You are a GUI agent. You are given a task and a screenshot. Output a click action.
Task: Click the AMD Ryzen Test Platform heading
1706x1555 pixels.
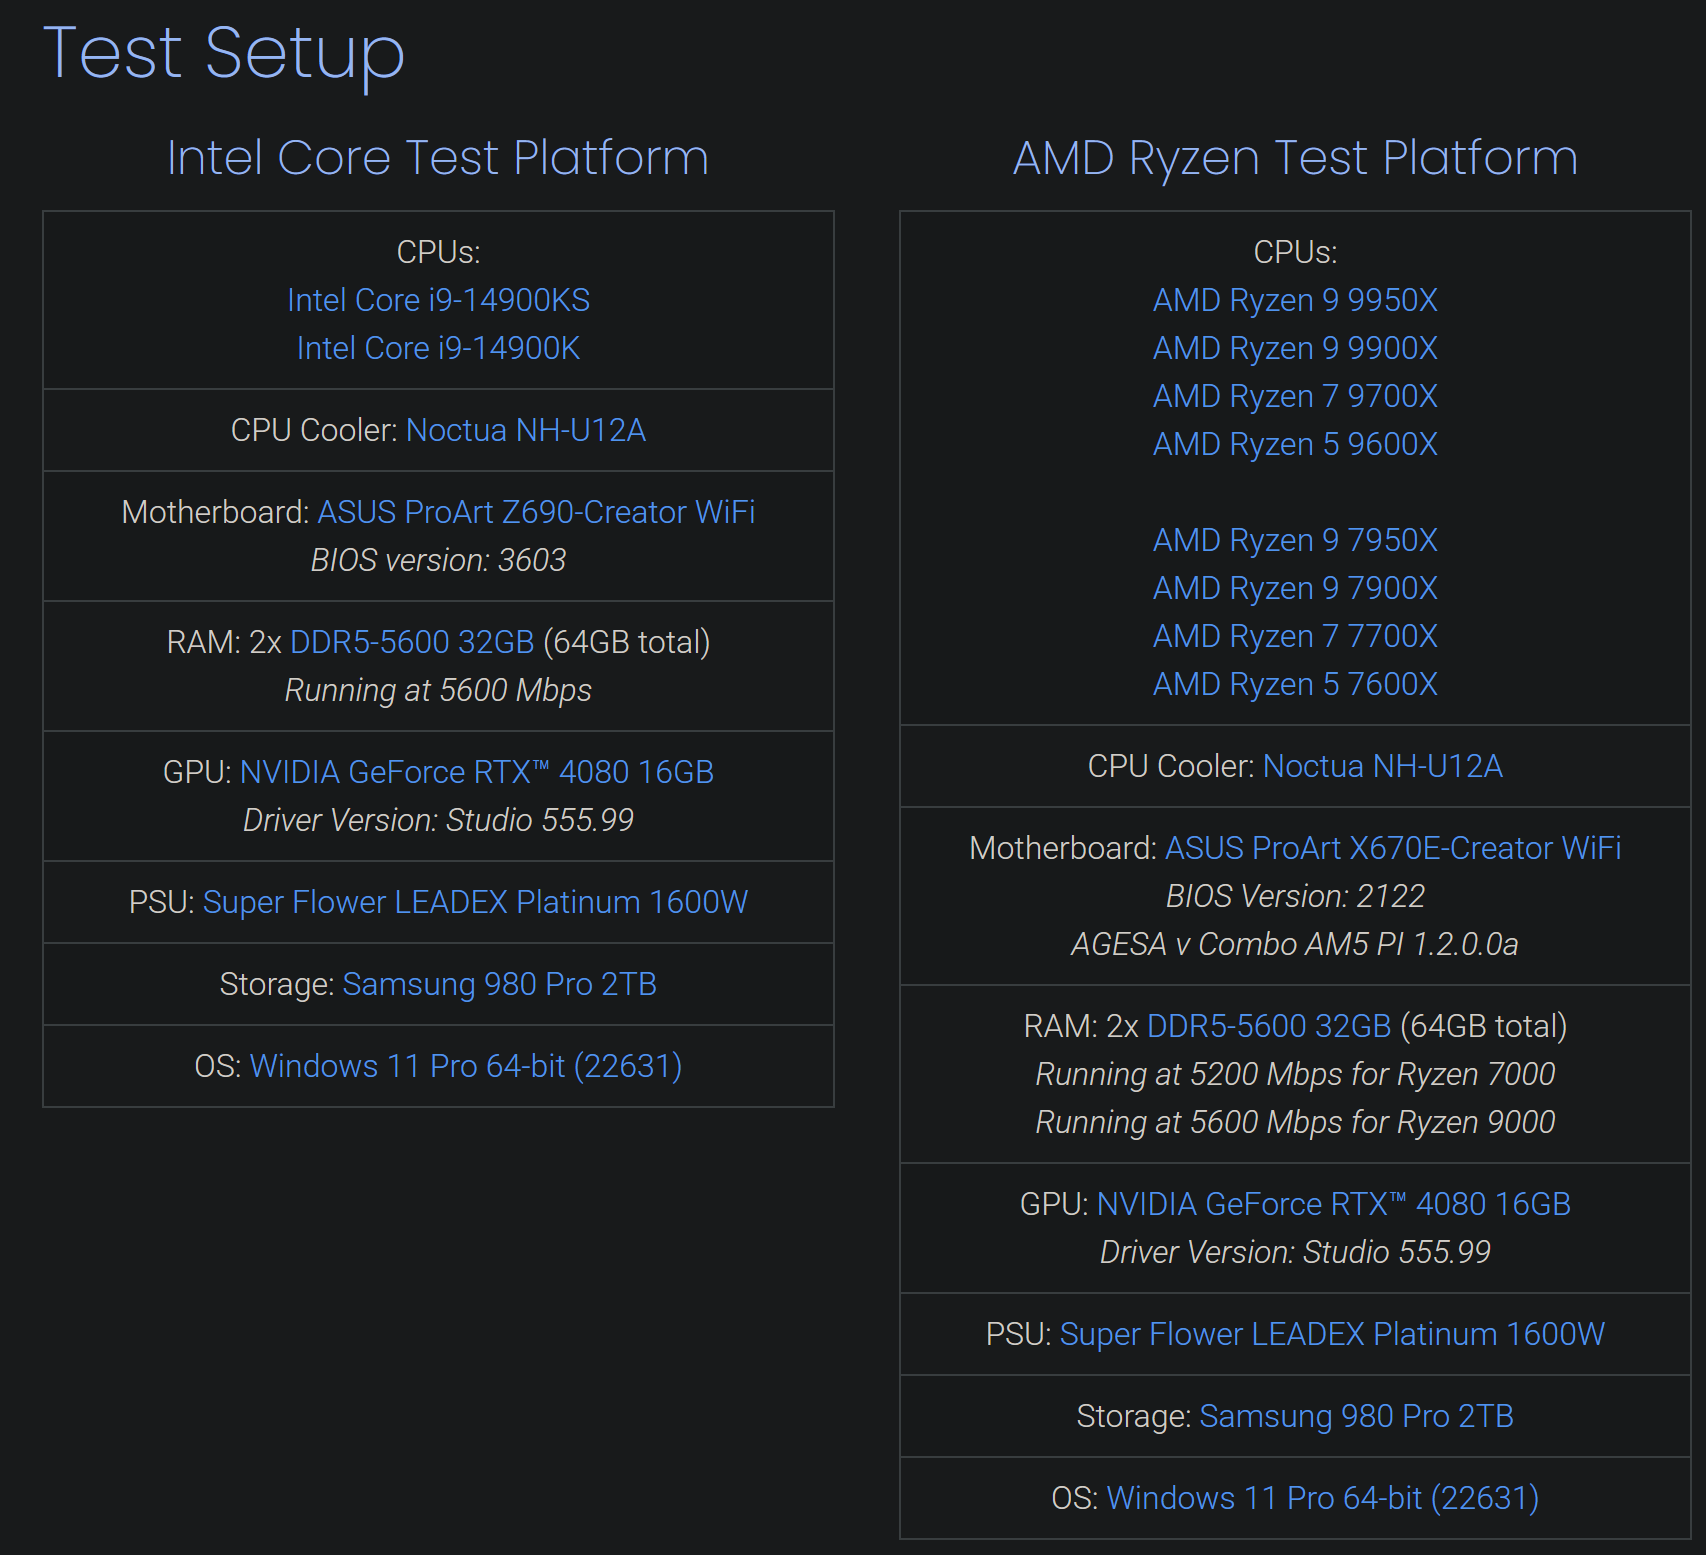tap(1295, 159)
